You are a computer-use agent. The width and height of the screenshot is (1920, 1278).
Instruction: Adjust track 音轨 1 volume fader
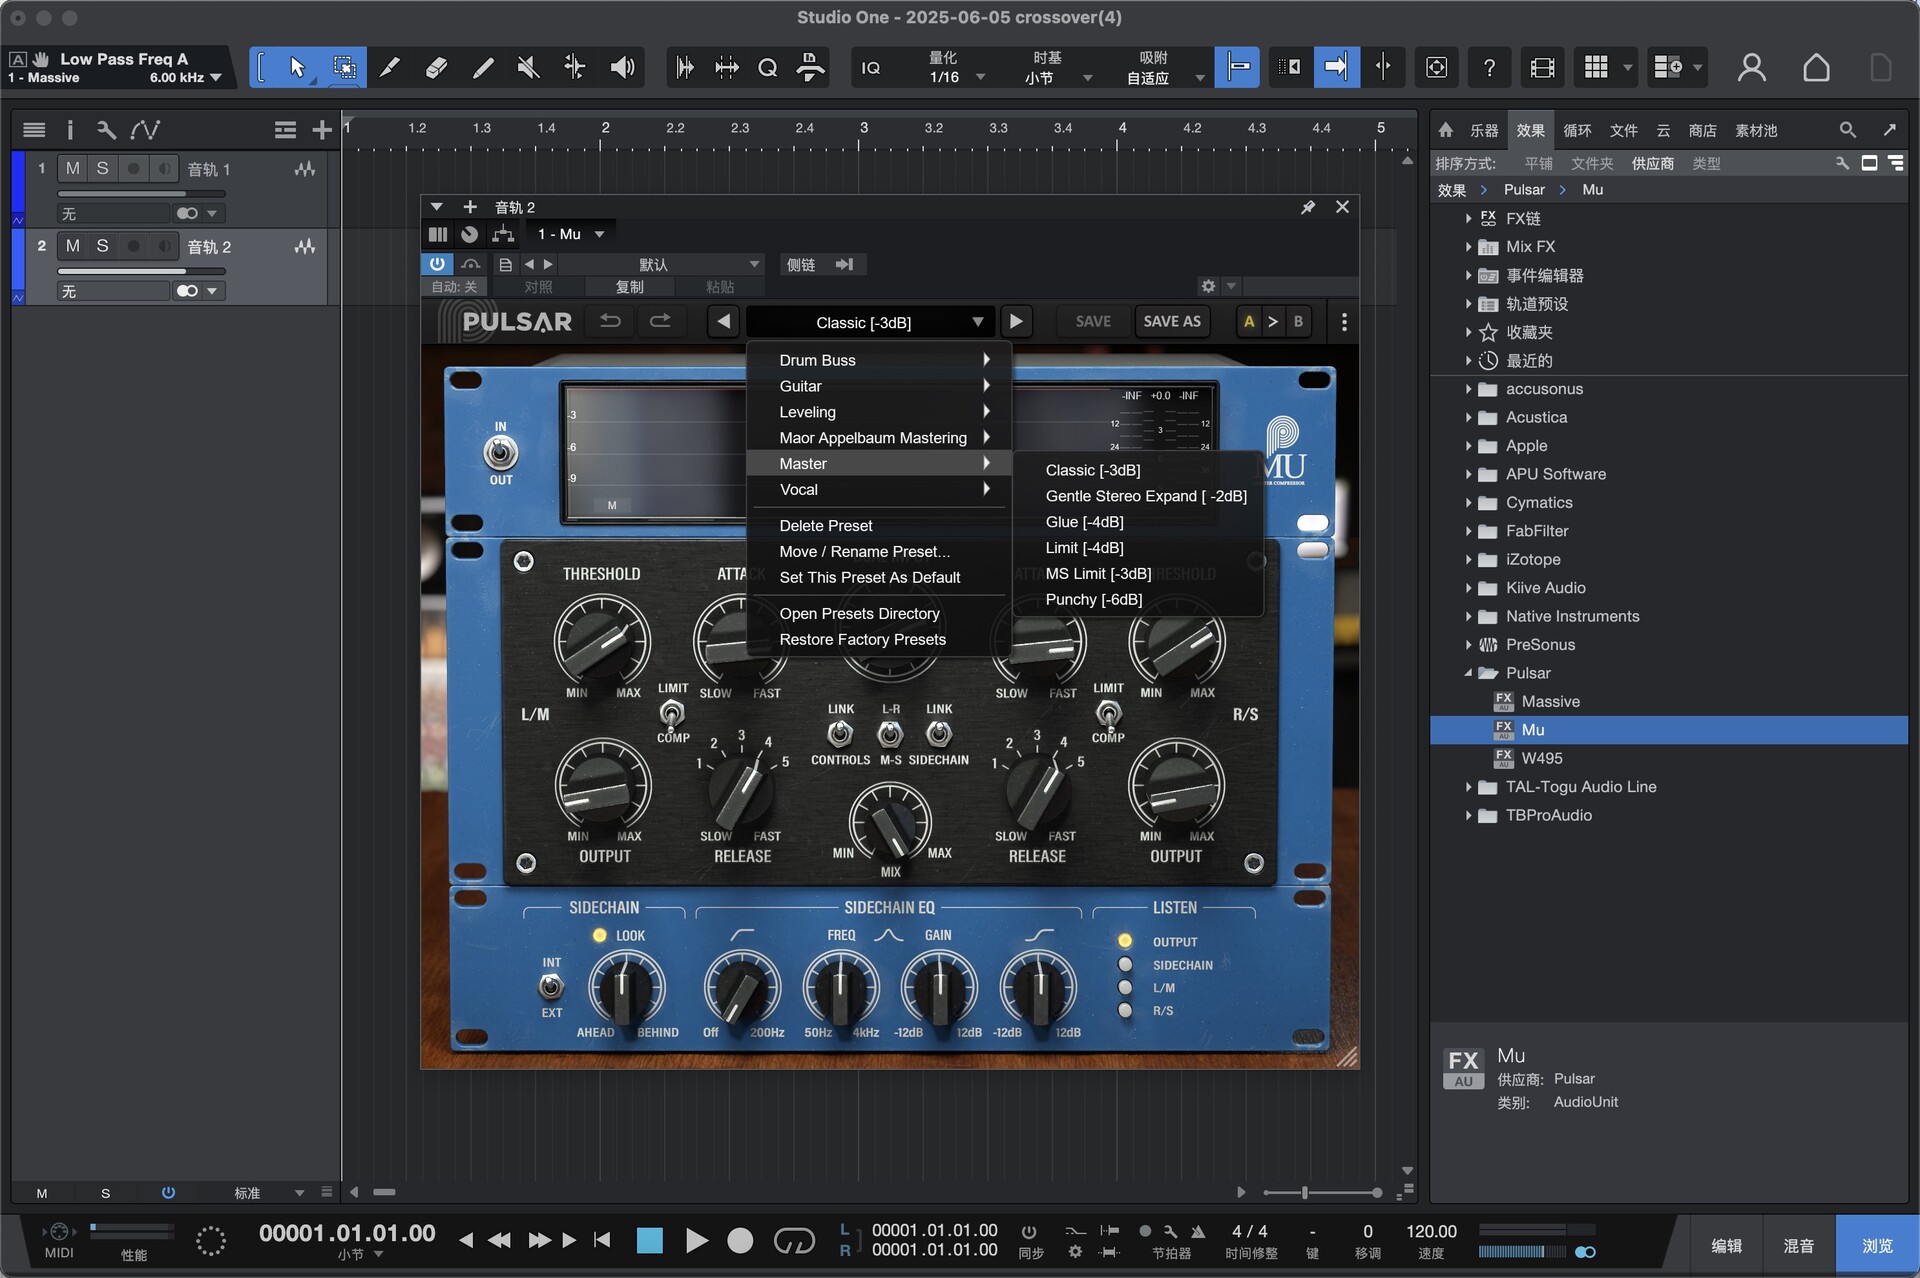click(141, 194)
